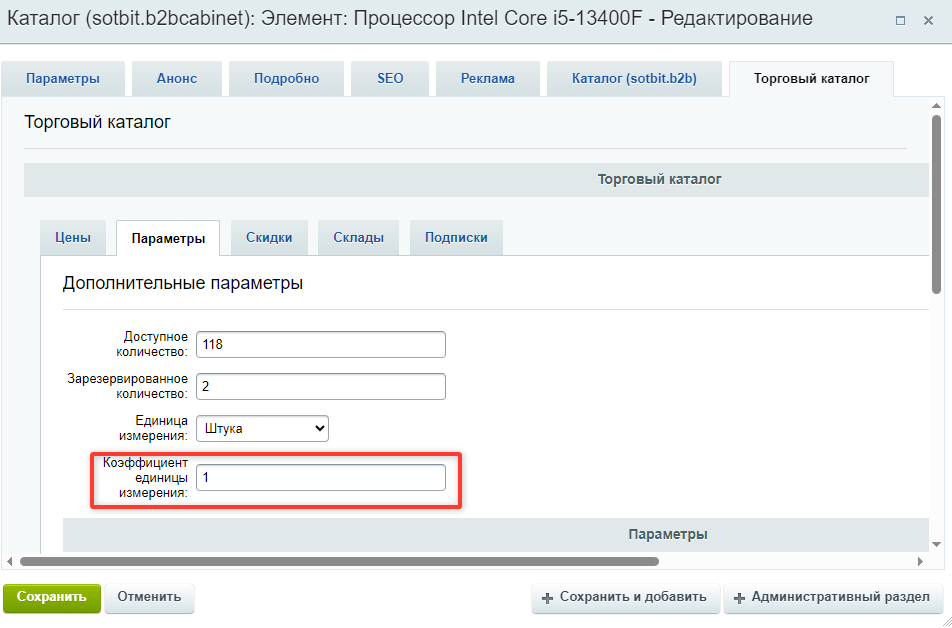Open Административный раздел
Screen dimensions: 952x628
[834, 598]
